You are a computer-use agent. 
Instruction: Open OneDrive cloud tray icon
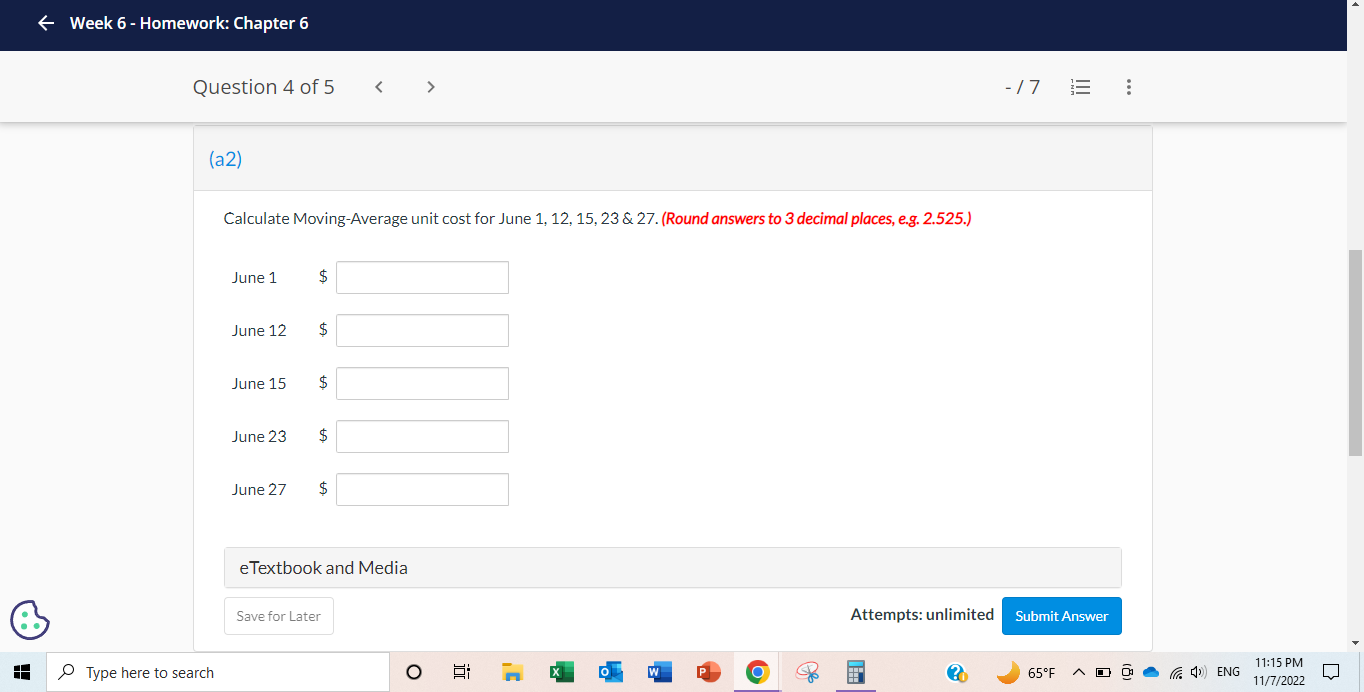[x=1150, y=673]
